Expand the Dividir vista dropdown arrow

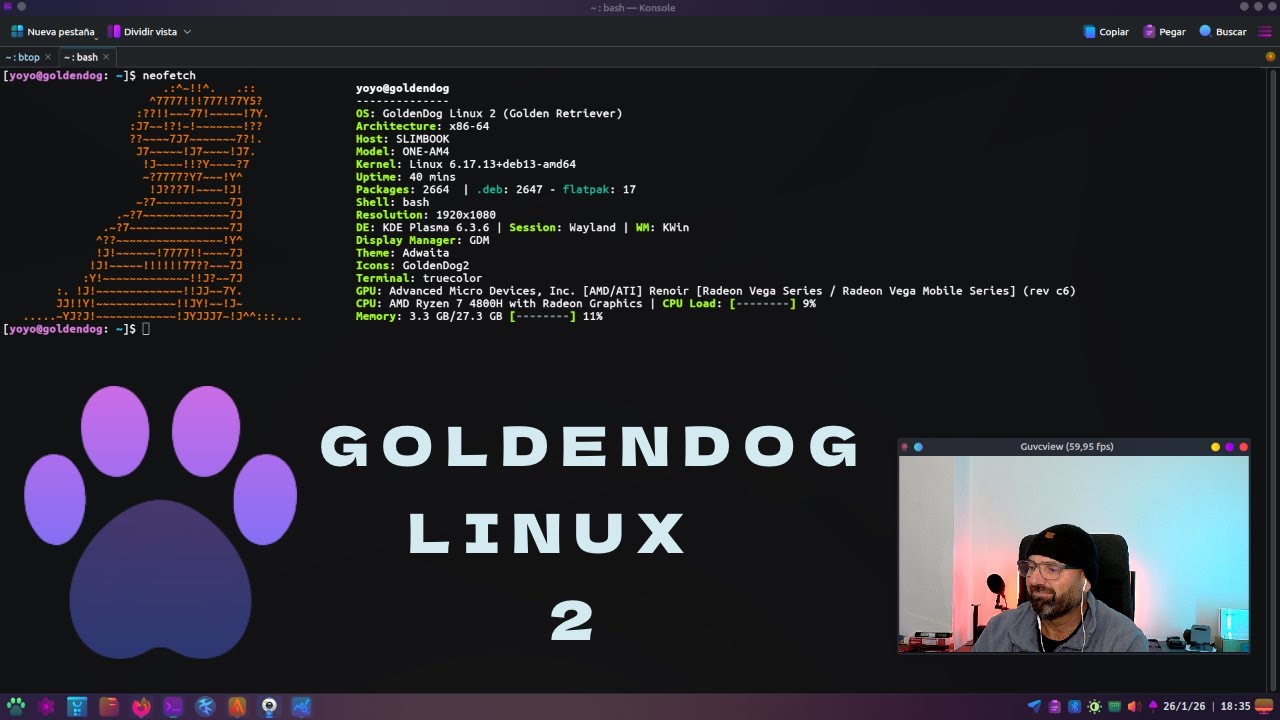tap(187, 32)
